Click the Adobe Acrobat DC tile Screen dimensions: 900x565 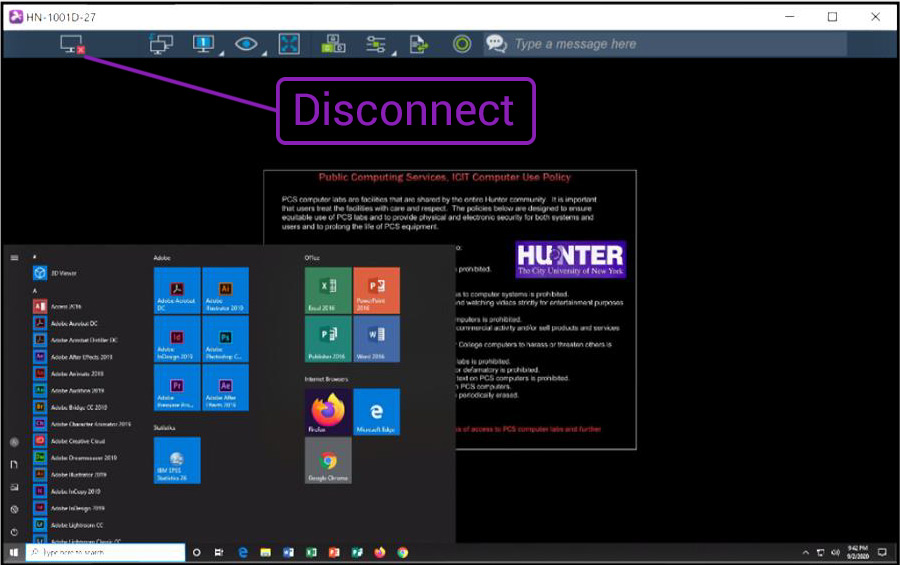(x=177, y=290)
